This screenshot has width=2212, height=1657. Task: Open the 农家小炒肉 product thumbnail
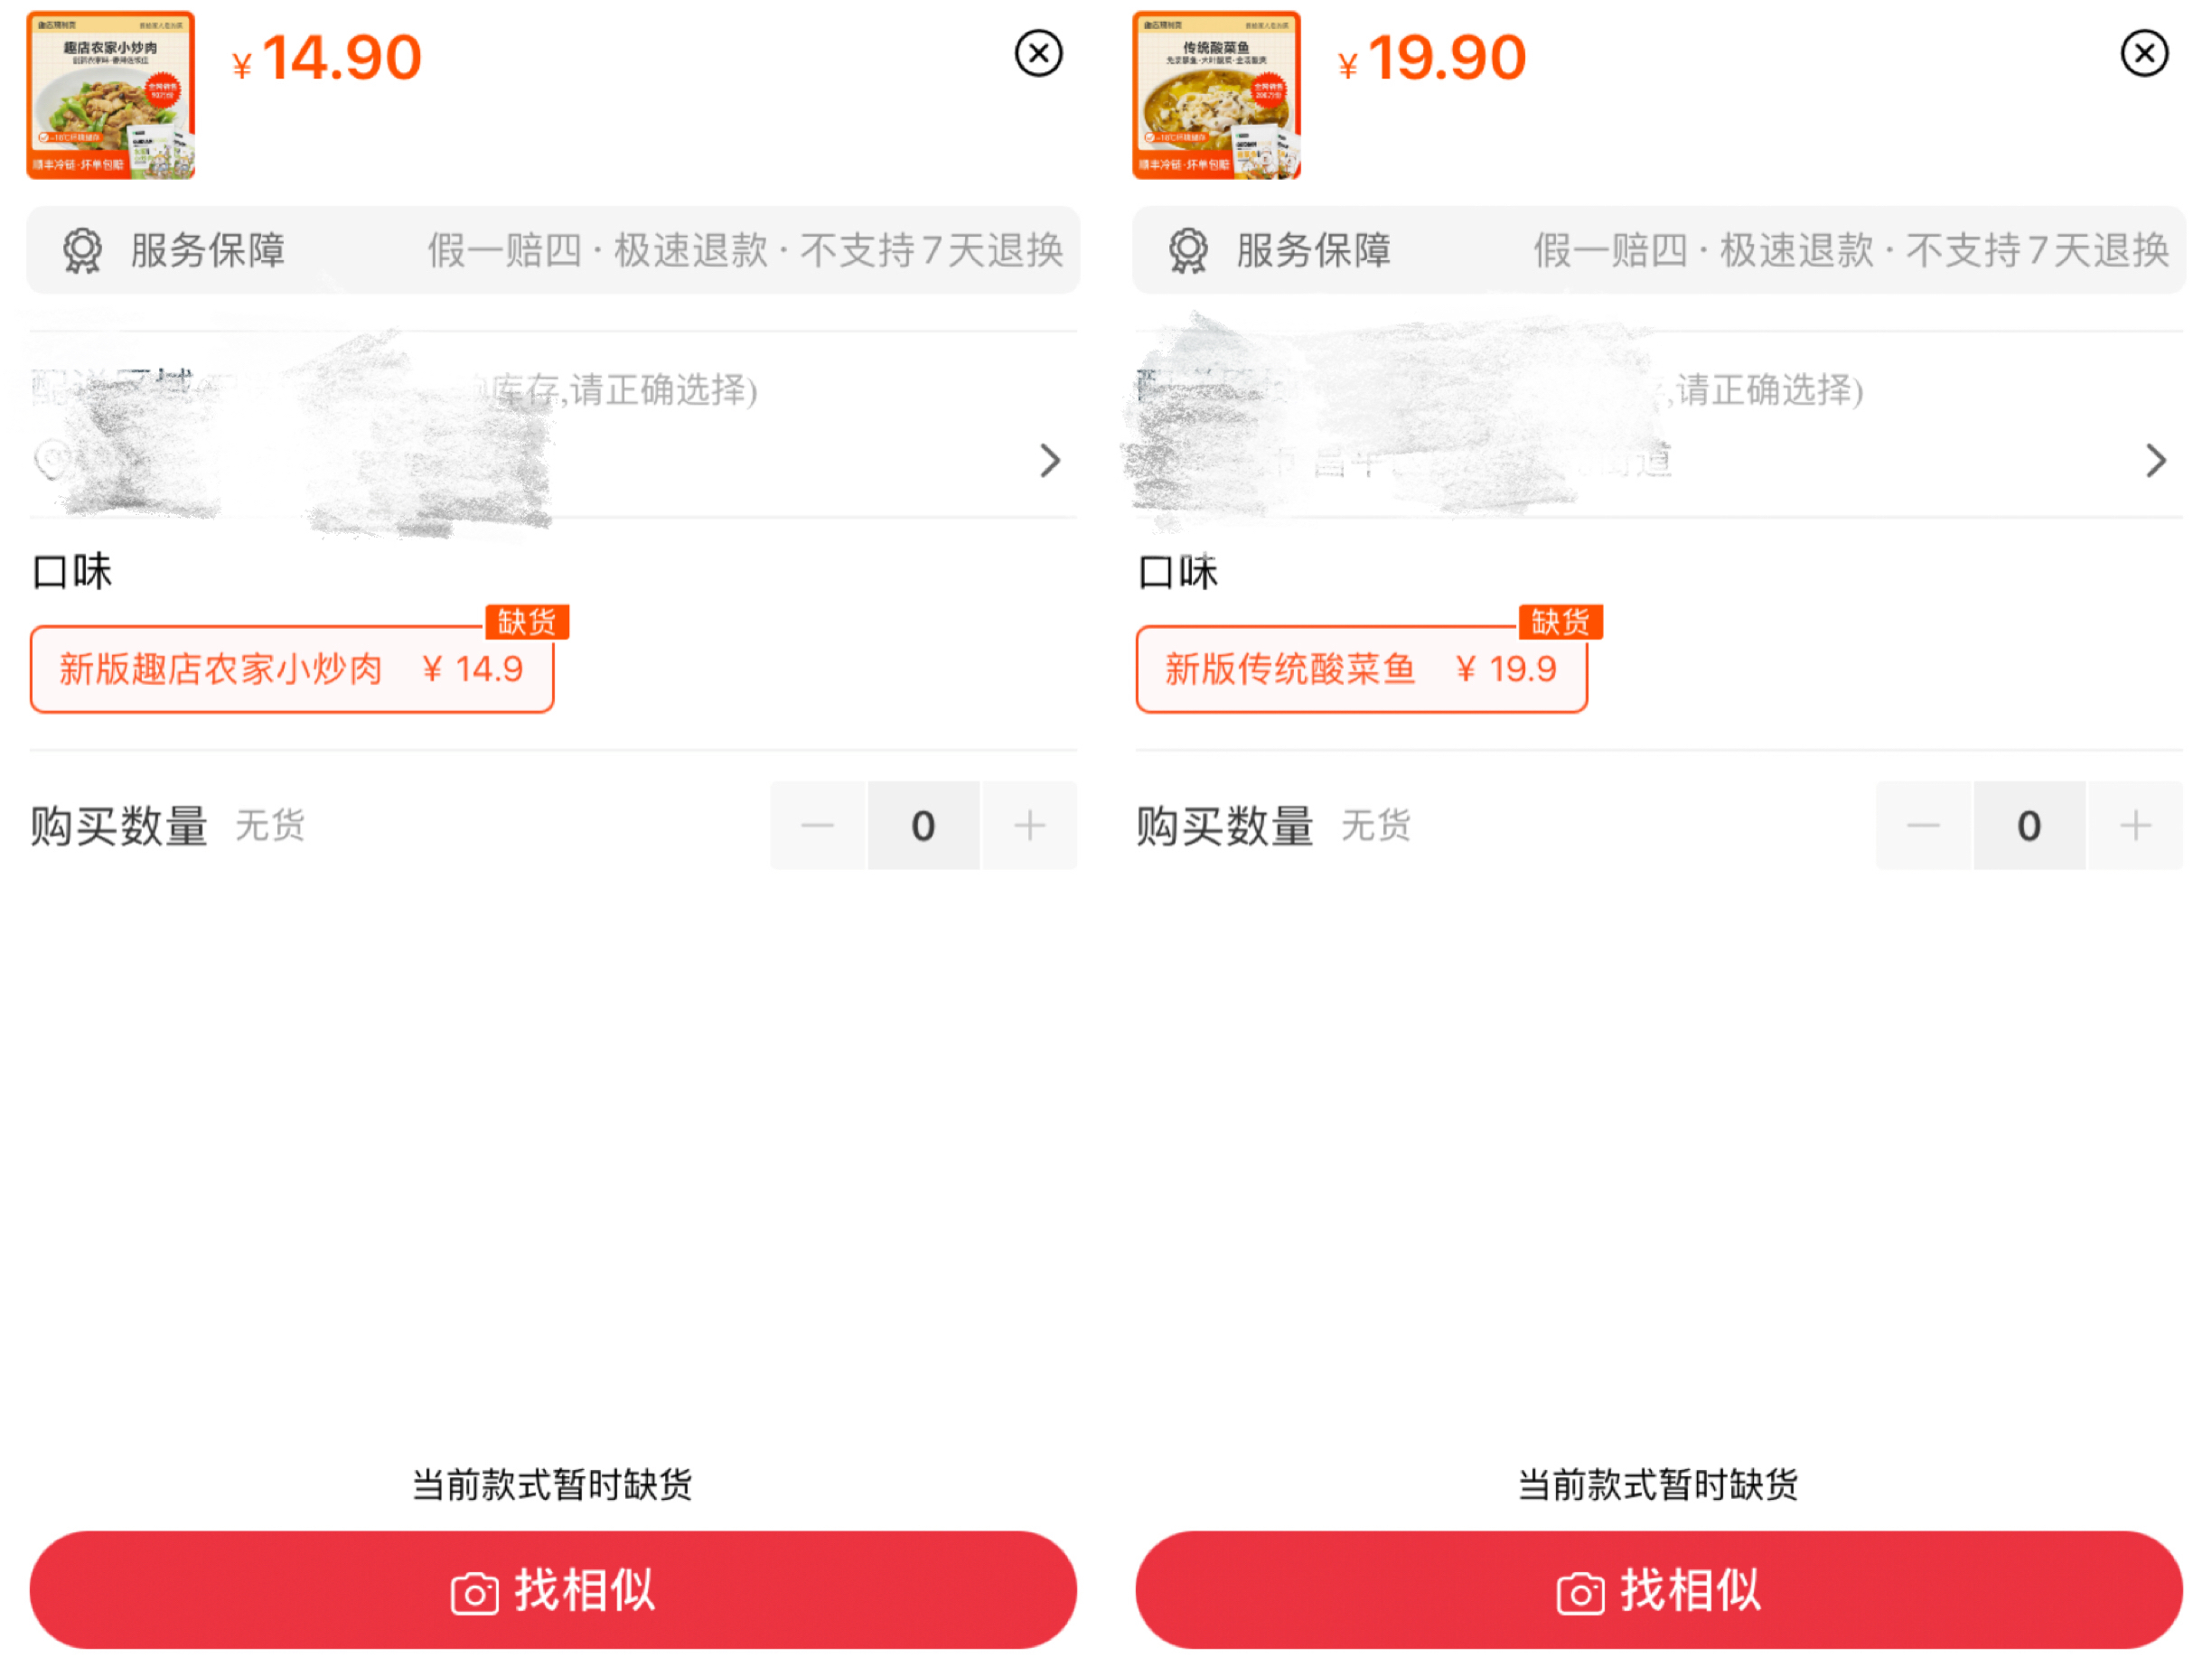(111, 95)
